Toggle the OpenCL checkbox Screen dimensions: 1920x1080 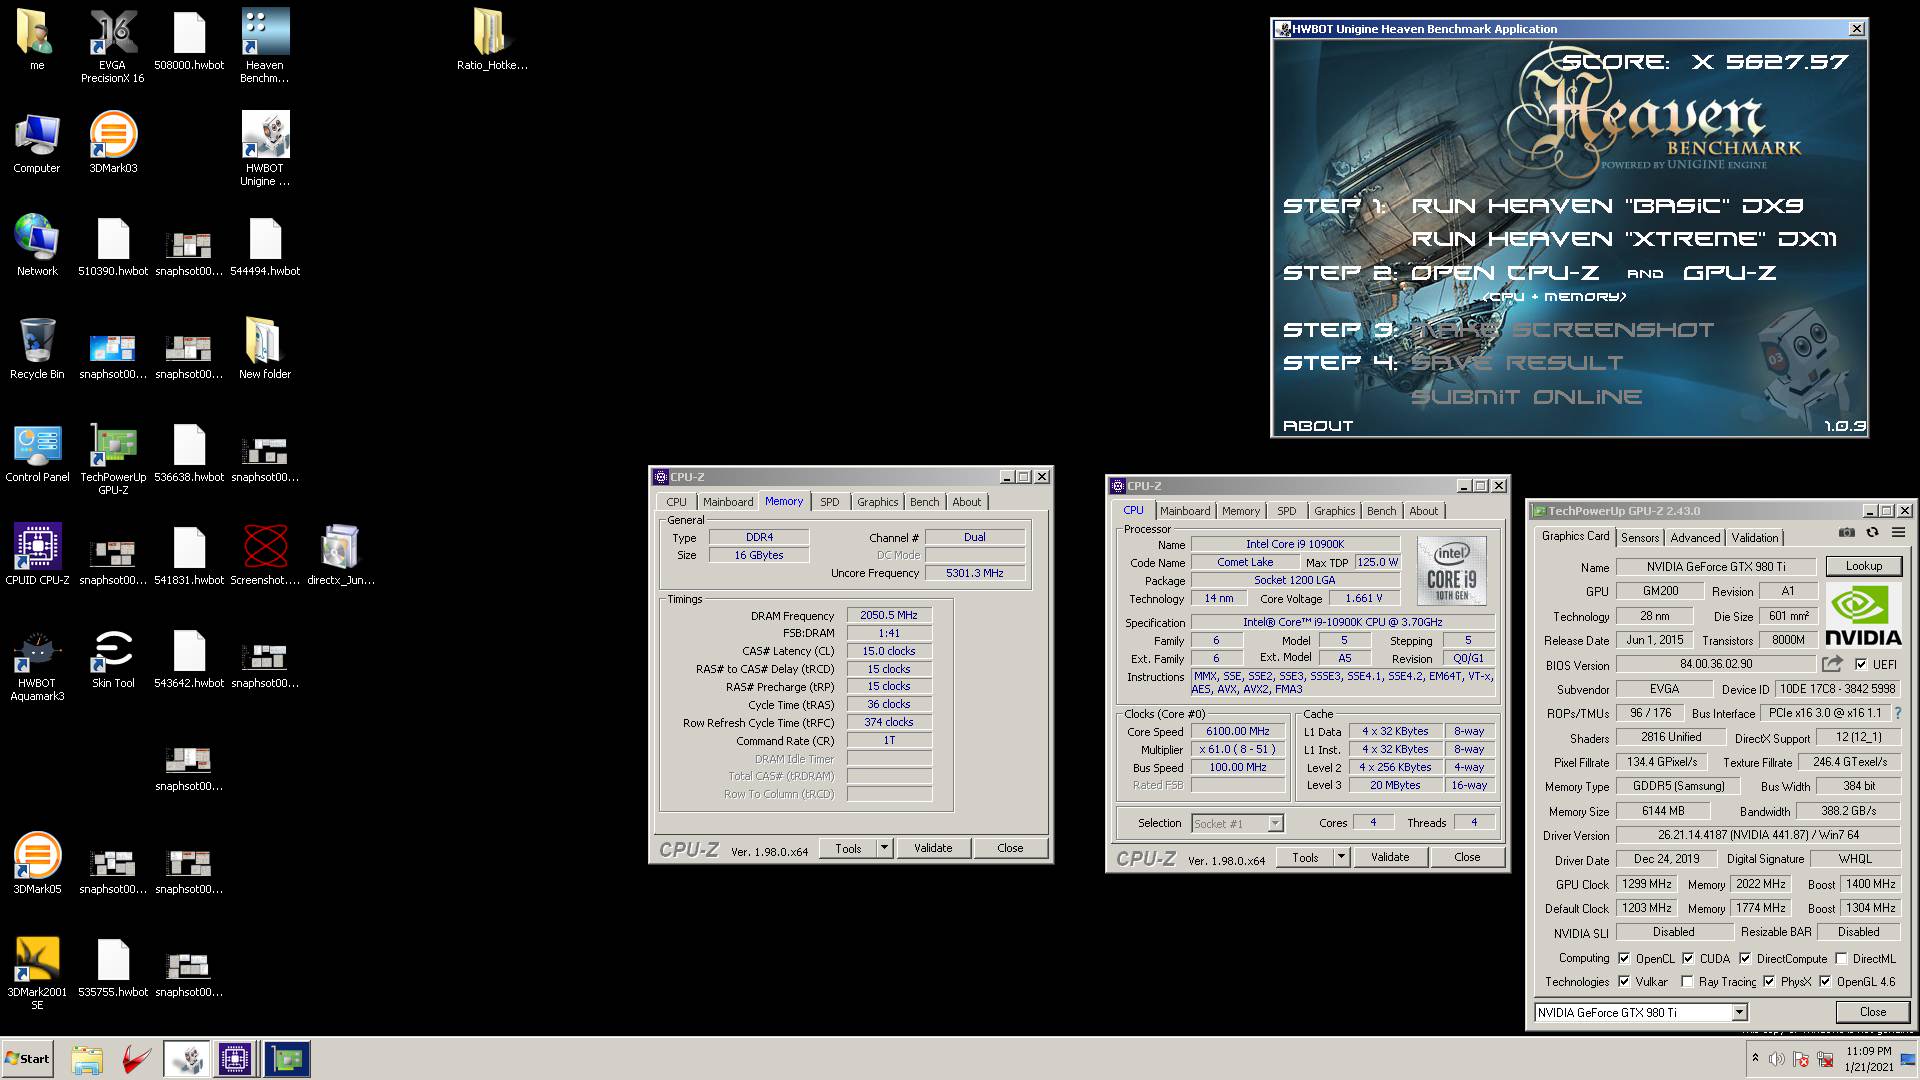pyautogui.click(x=1624, y=958)
